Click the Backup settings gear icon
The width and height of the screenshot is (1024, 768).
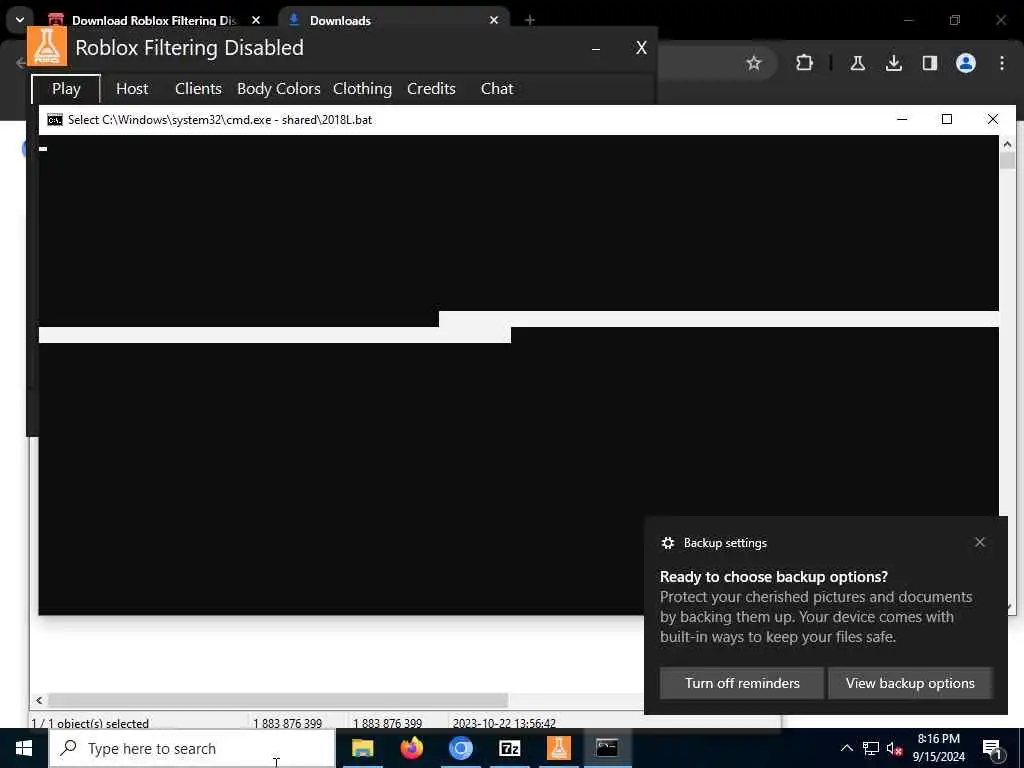click(667, 543)
